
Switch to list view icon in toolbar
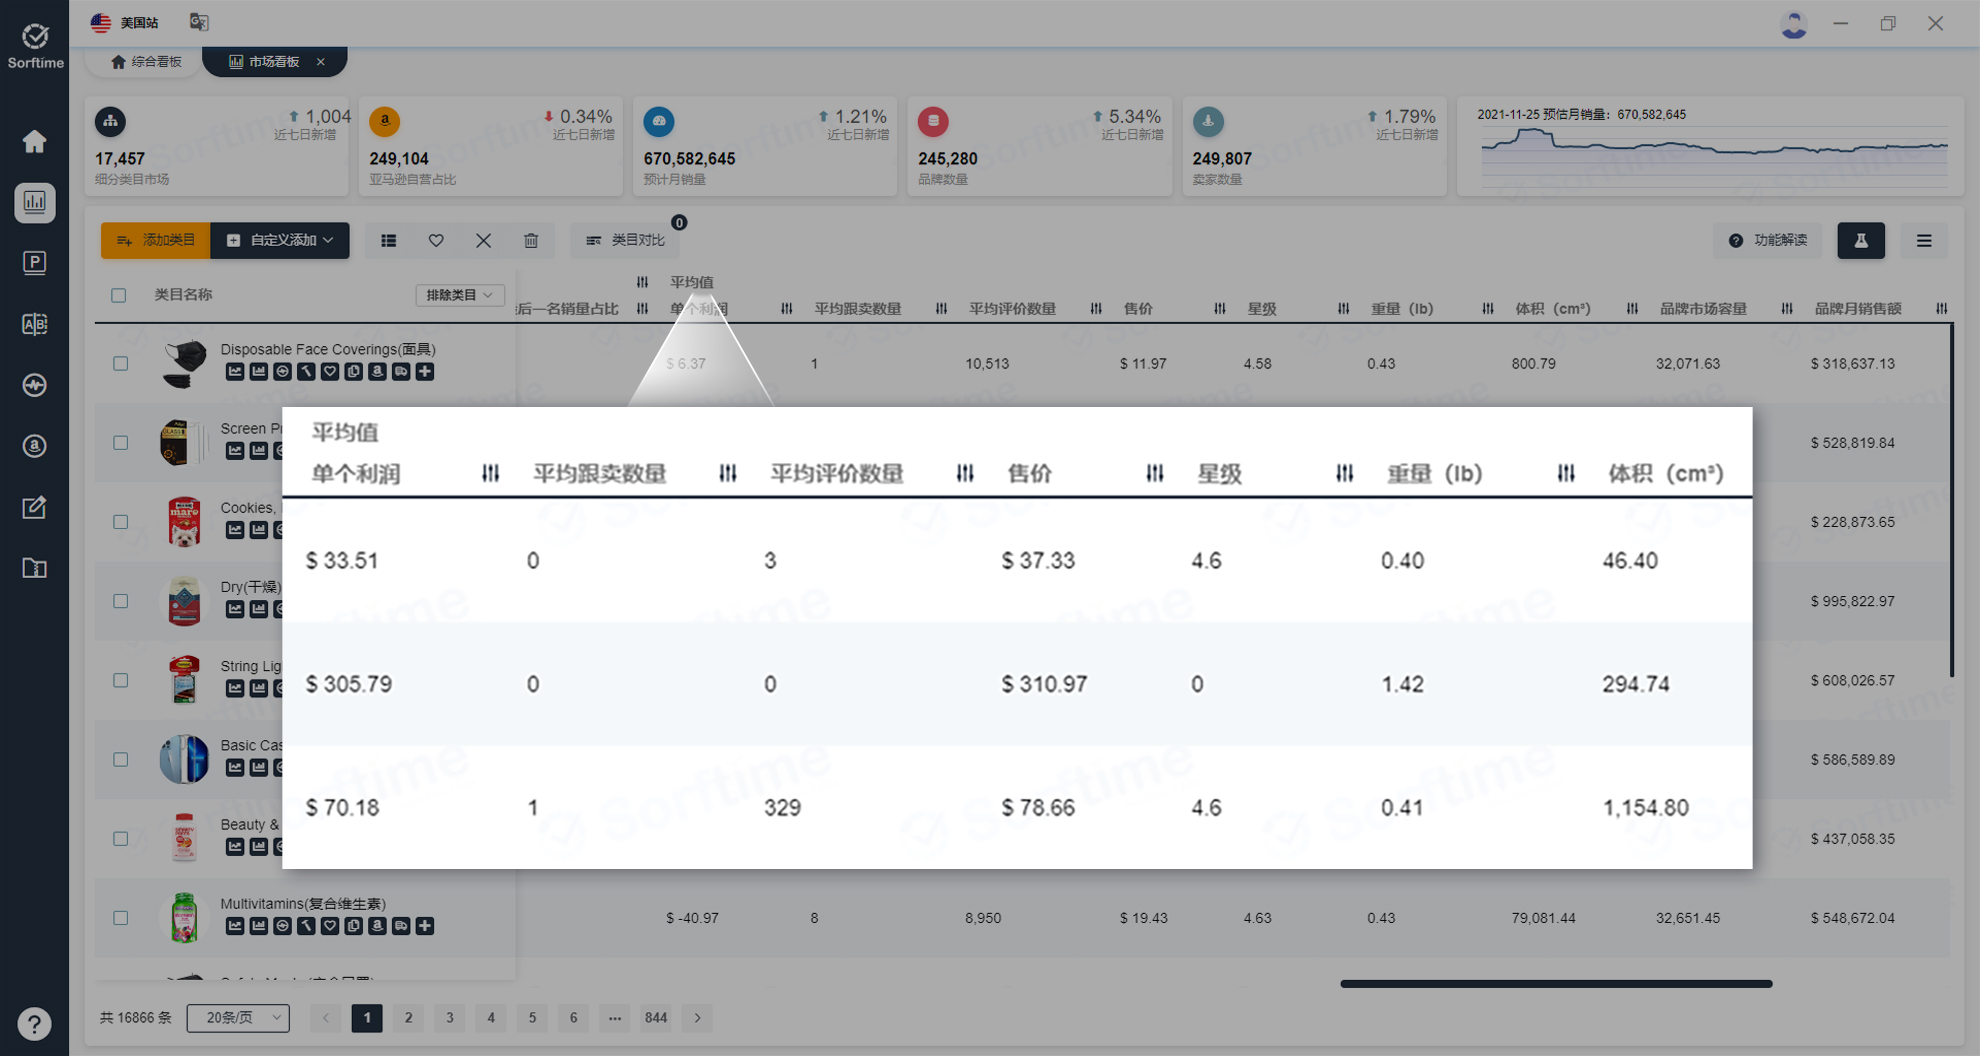388,240
